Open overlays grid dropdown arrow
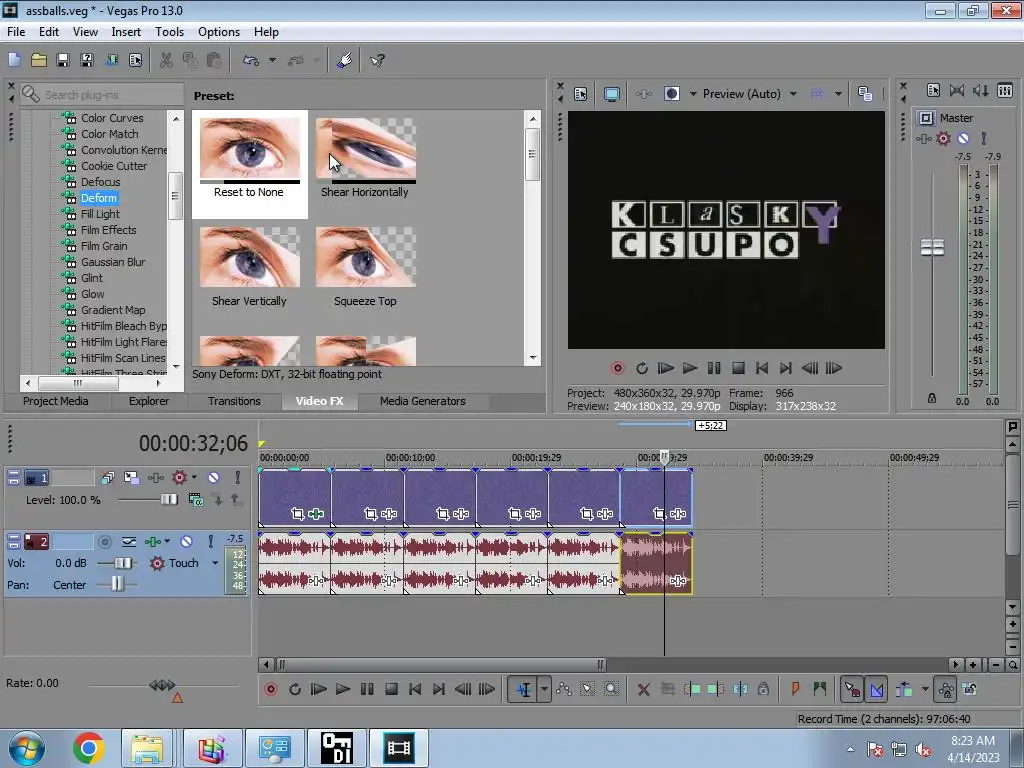This screenshot has width=1024, height=768. (x=838, y=94)
